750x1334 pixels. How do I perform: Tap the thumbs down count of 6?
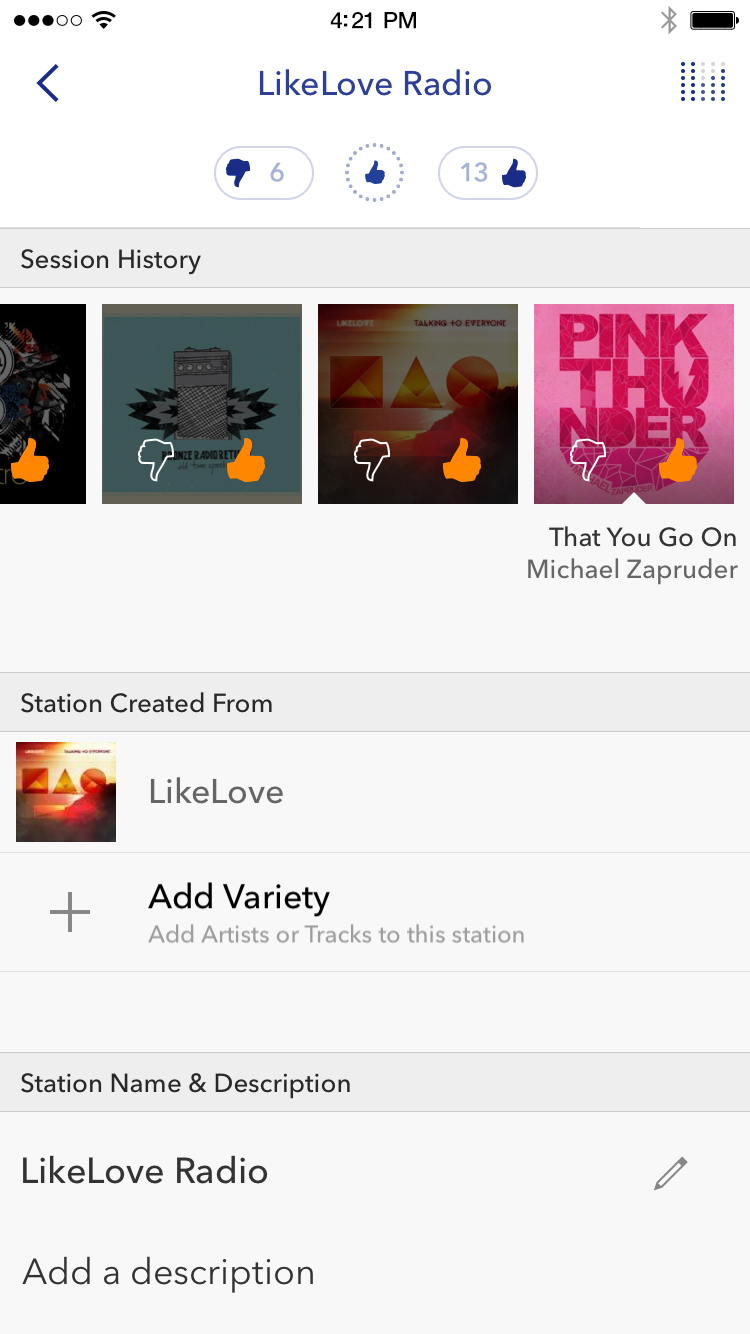tap(263, 174)
